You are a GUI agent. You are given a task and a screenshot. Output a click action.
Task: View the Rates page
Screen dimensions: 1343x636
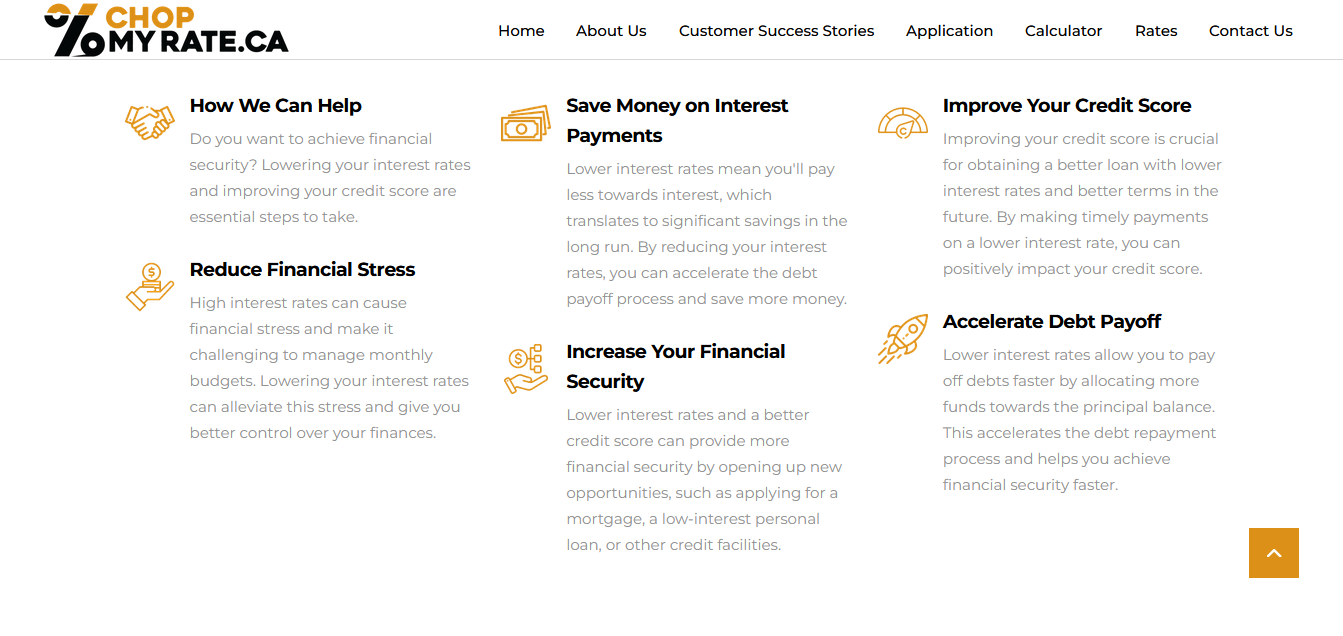1156,31
